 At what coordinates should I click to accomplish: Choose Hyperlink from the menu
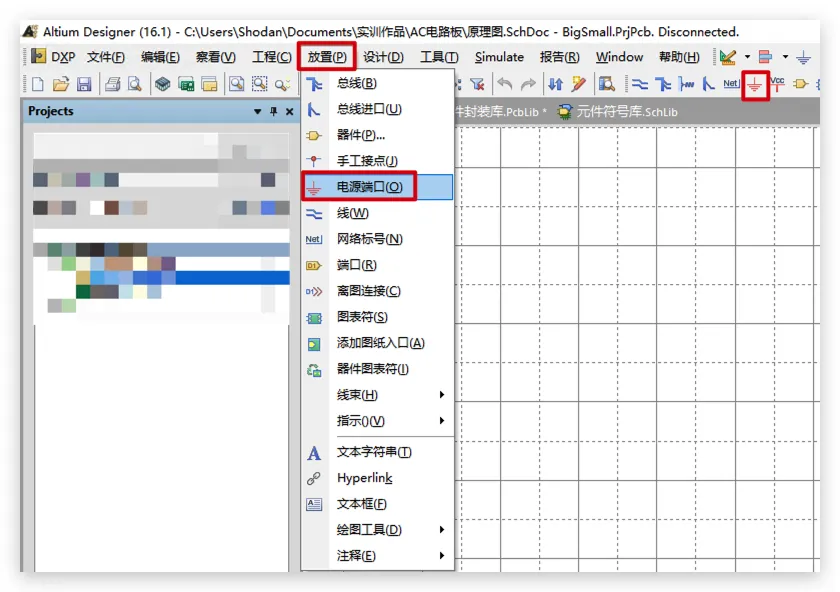(378, 478)
